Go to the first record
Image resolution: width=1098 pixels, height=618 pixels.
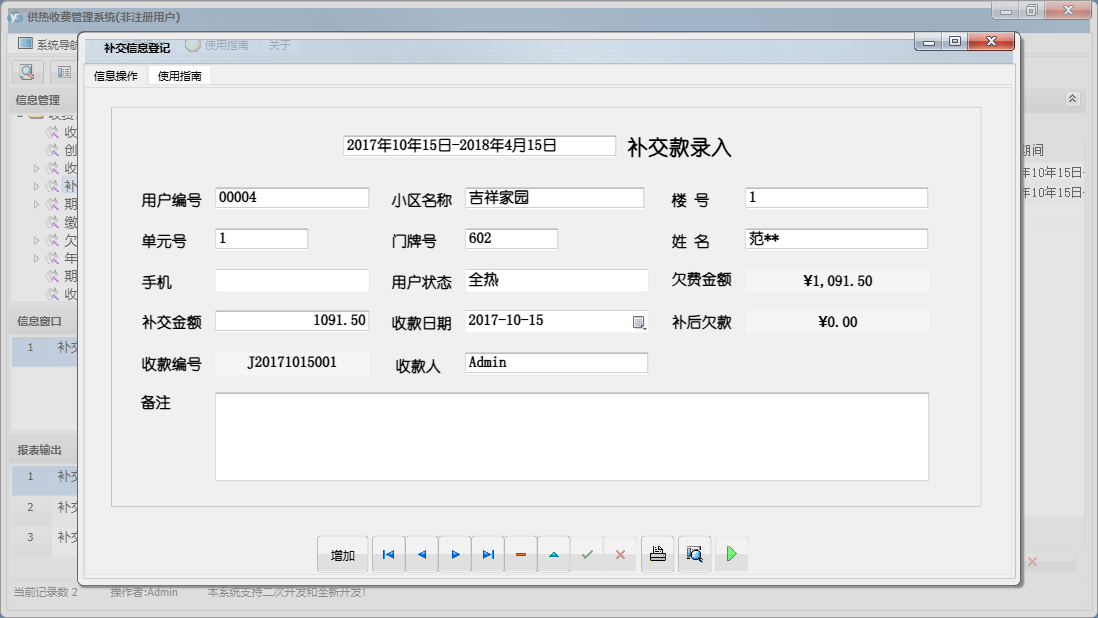(x=388, y=554)
